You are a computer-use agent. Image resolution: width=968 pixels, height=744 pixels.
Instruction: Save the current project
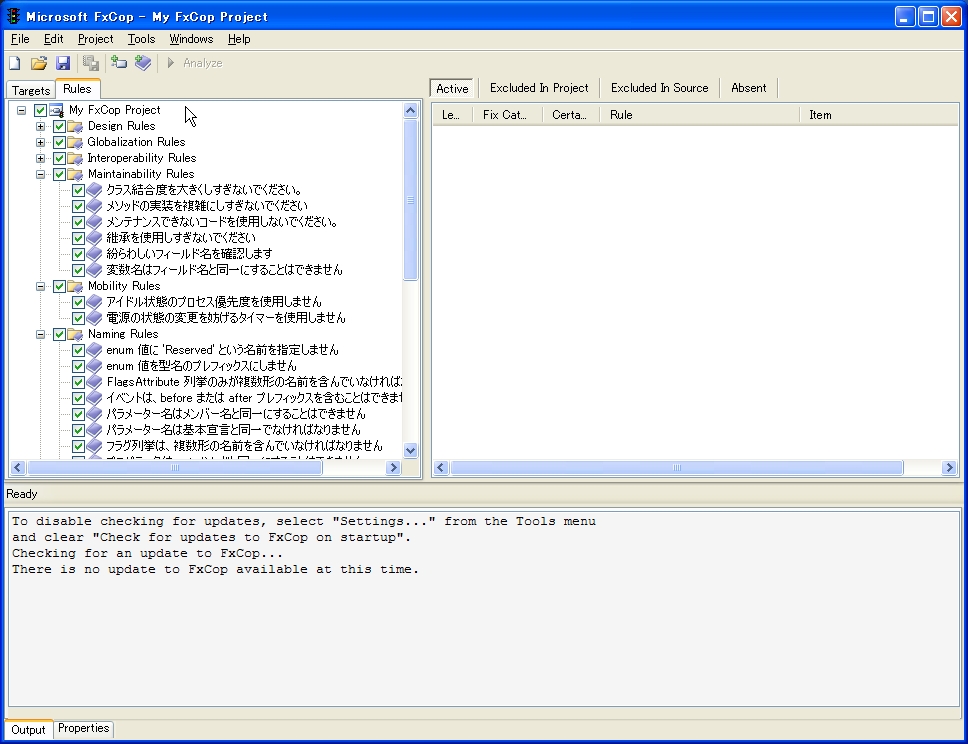[x=63, y=62]
